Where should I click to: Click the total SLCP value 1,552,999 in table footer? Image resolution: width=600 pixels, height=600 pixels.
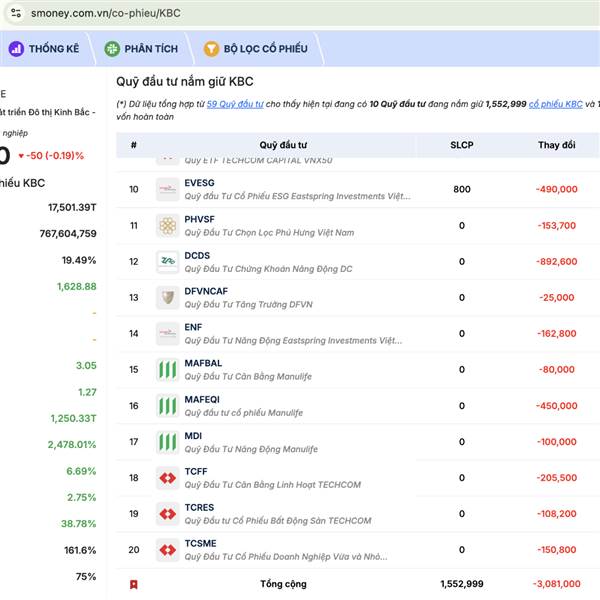pyautogui.click(x=462, y=584)
